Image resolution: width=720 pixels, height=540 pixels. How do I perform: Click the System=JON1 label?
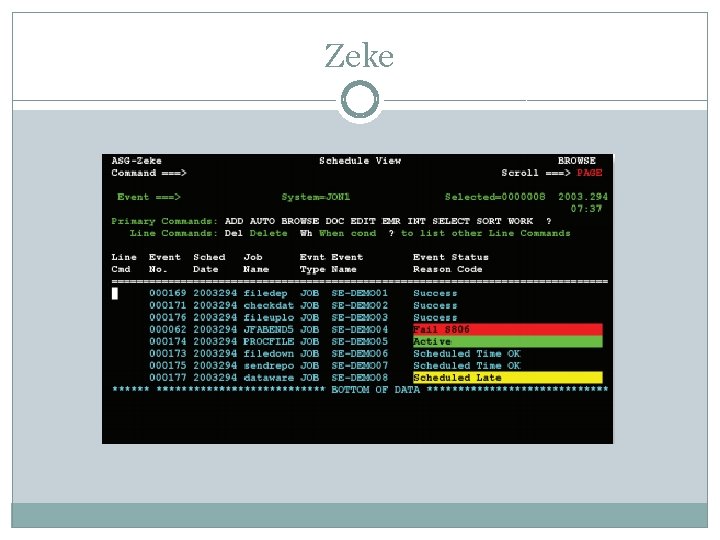click(316, 197)
